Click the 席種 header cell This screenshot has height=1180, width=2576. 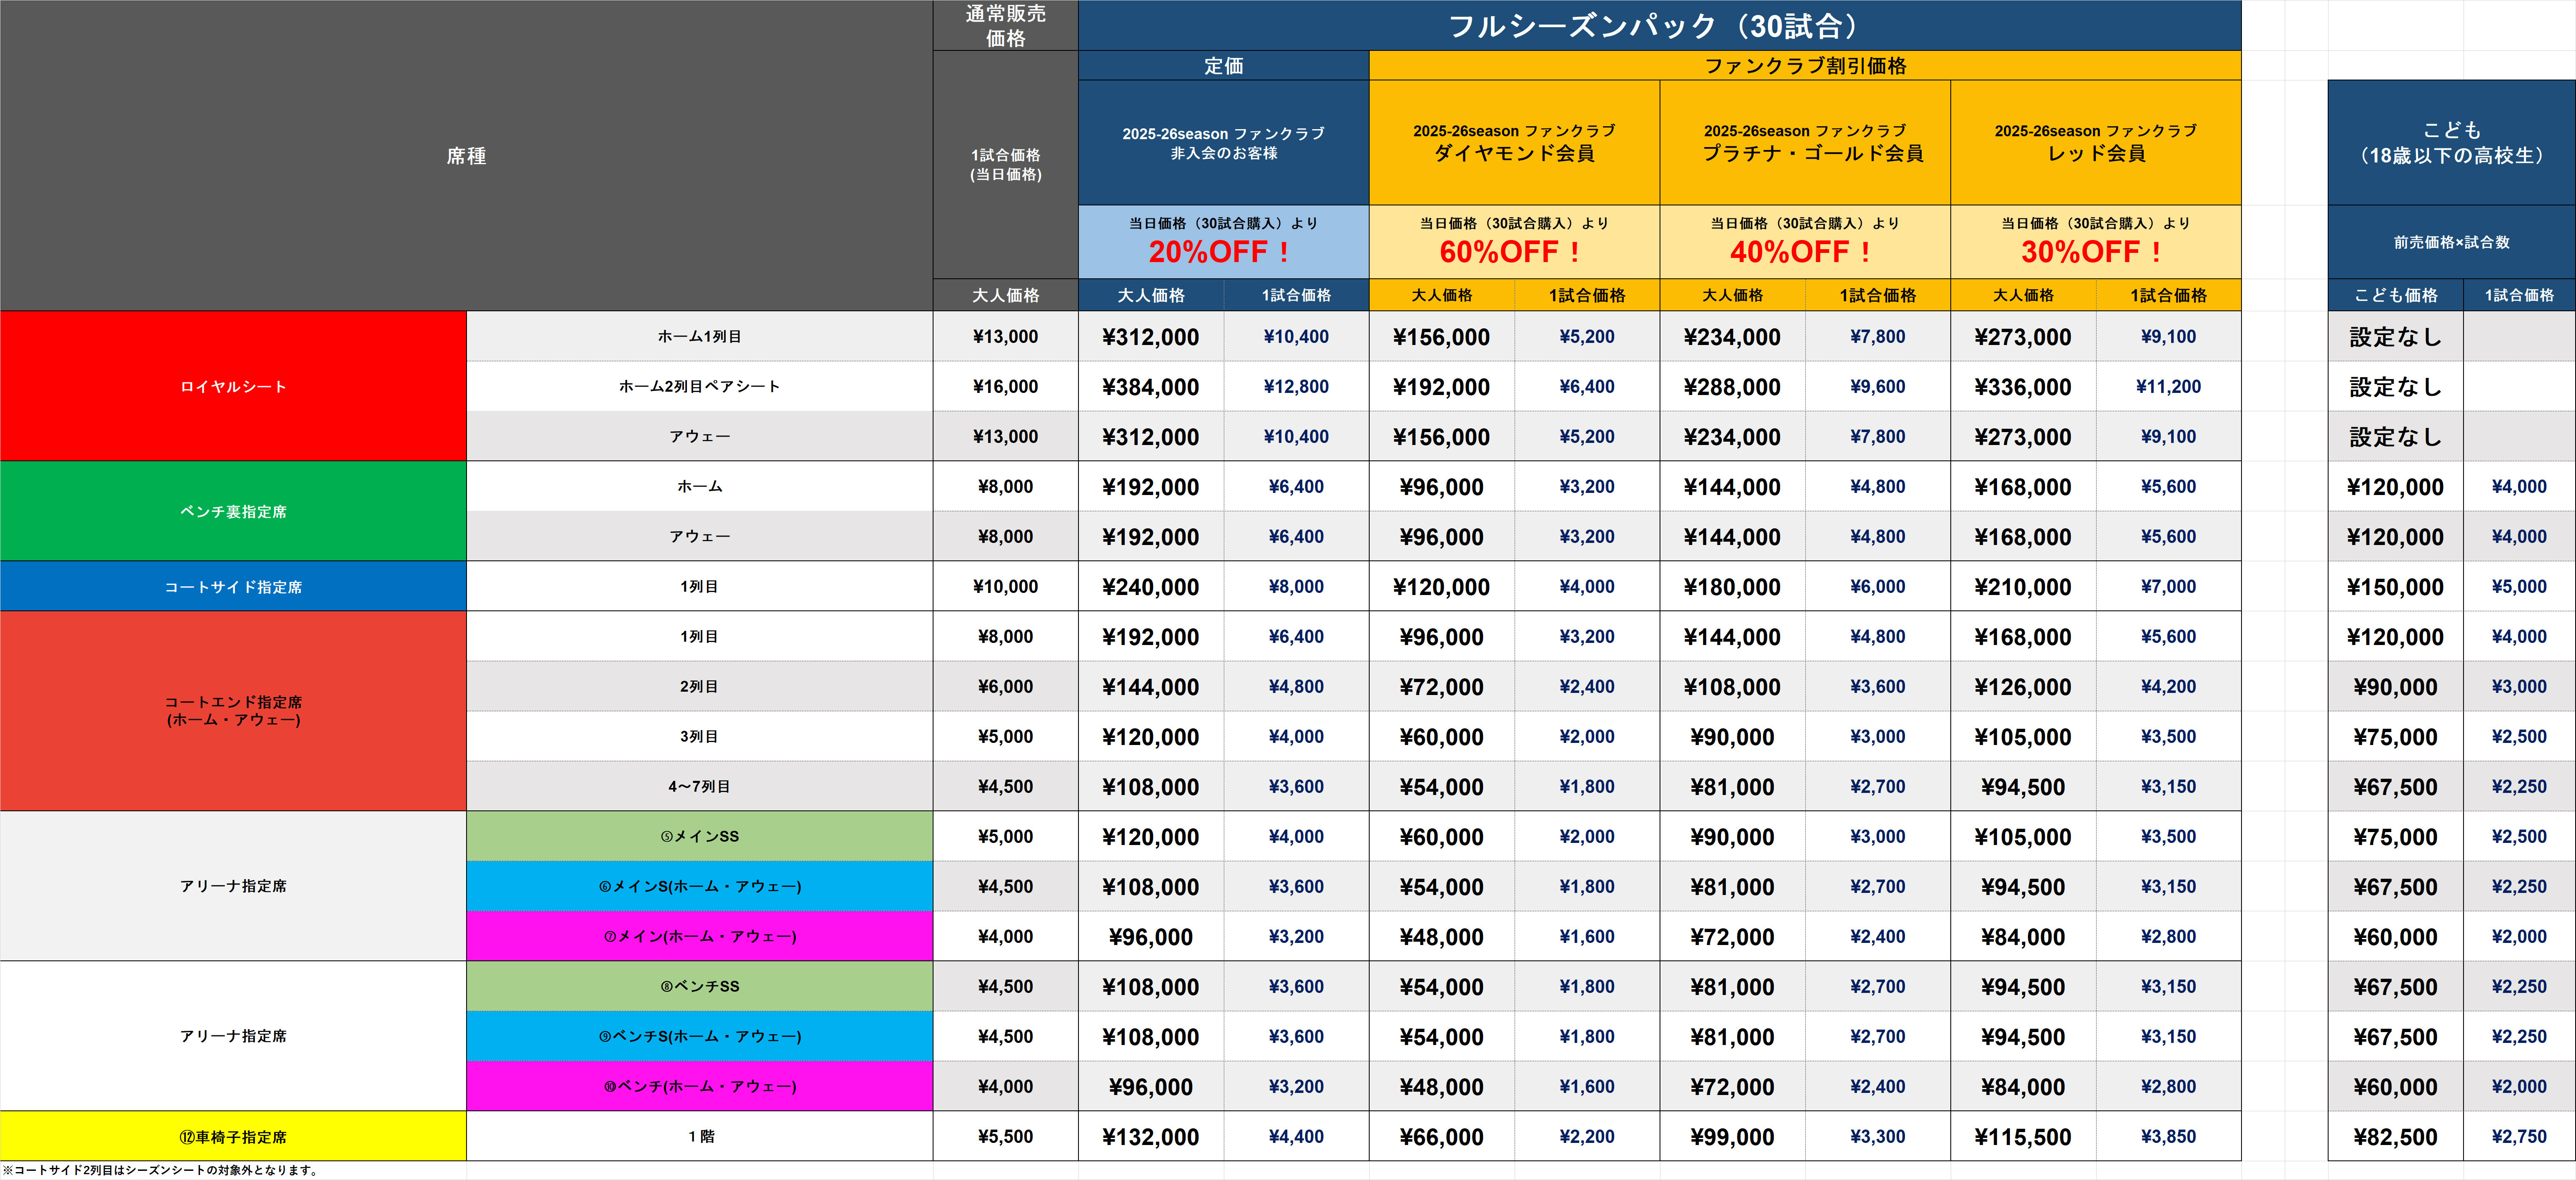[x=466, y=155]
